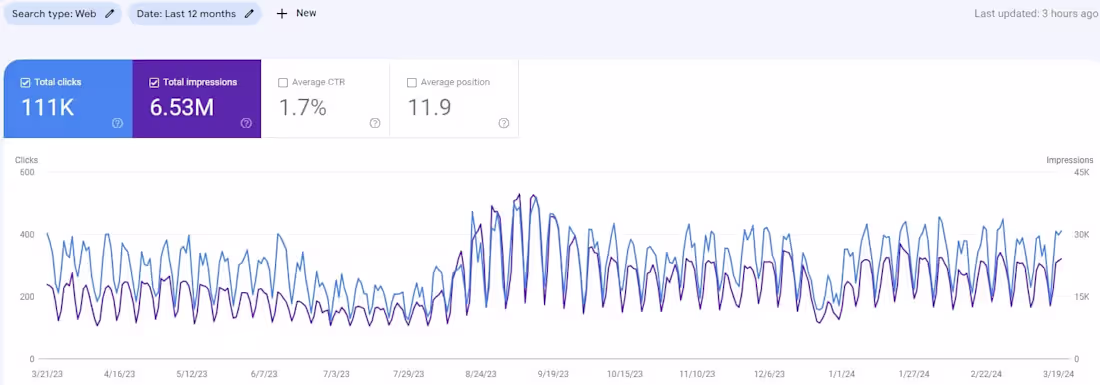Click the 1/27/24 date on chart axis
Viewport: 1100px width, 385px height.
(x=914, y=374)
